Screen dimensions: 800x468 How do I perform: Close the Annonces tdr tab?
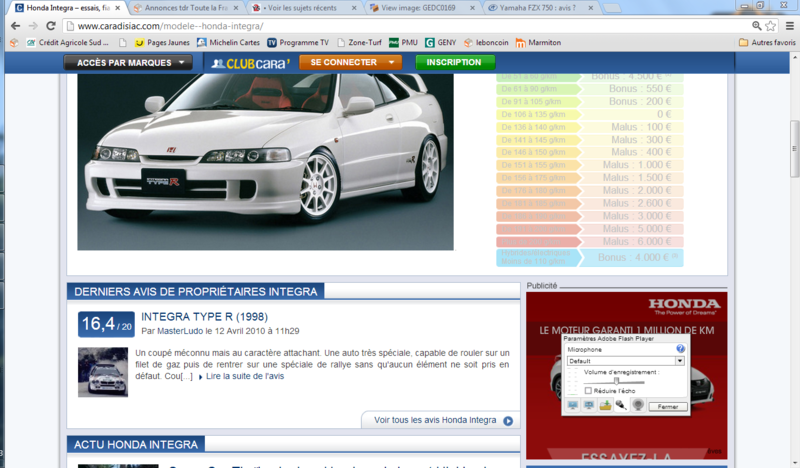(236, 8)
